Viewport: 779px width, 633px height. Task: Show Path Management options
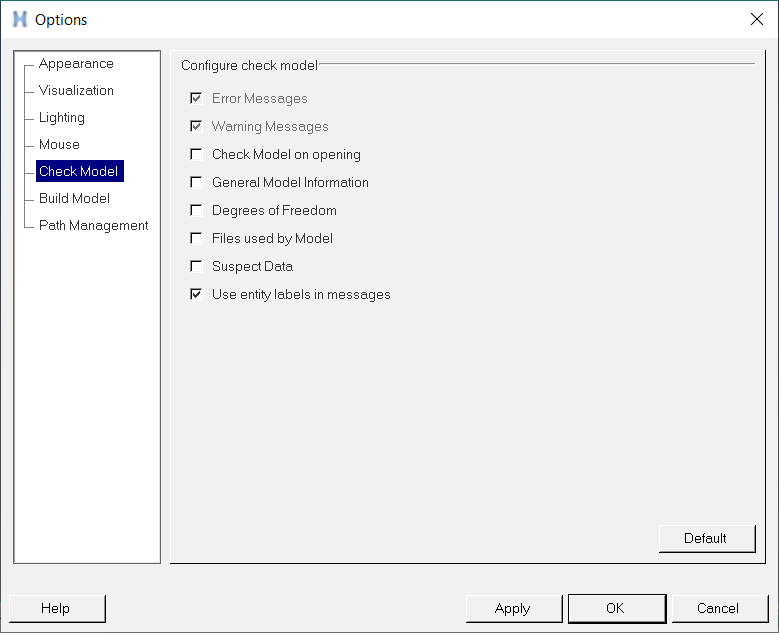tap(93, 226)
